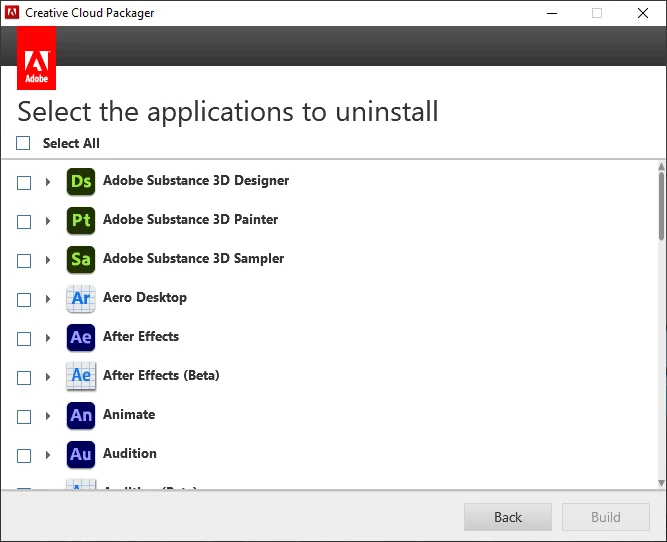667x542 pixels.
Task: Click the Adobe Substance 3D Designer icon
Action: 81,182
